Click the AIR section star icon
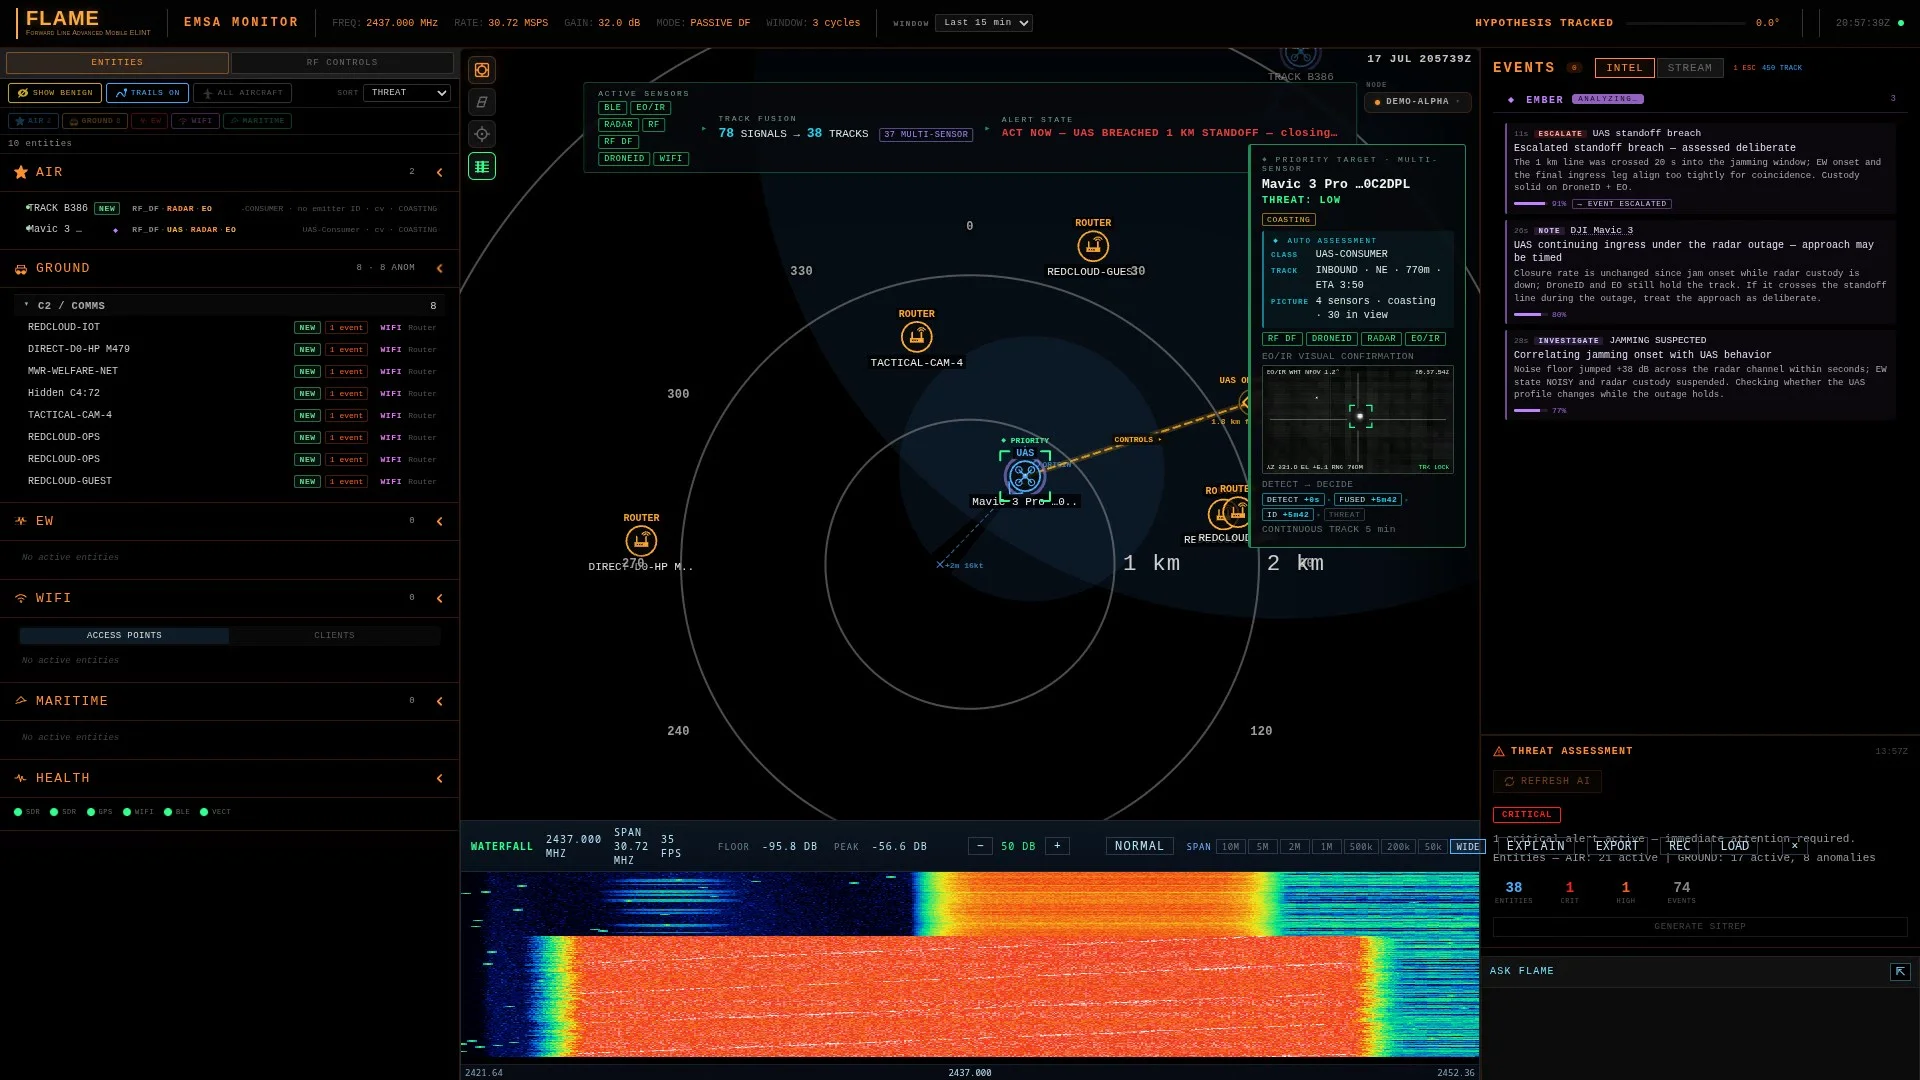Image resolution: width=1920 pixels, height=1080 pixels. coord(21,172)
